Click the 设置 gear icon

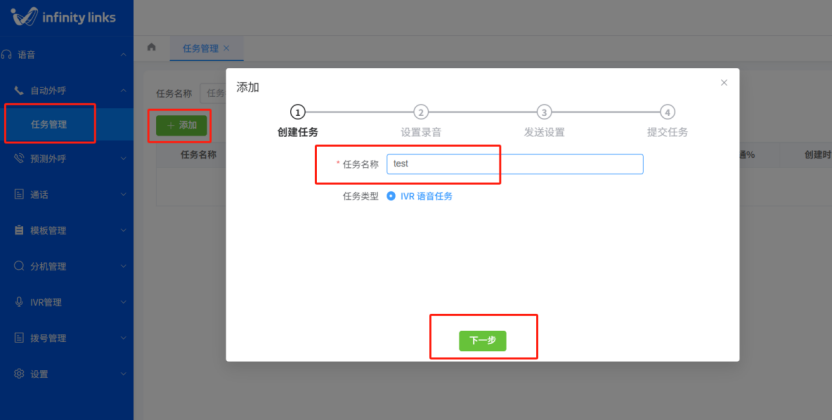click(19, 374)
